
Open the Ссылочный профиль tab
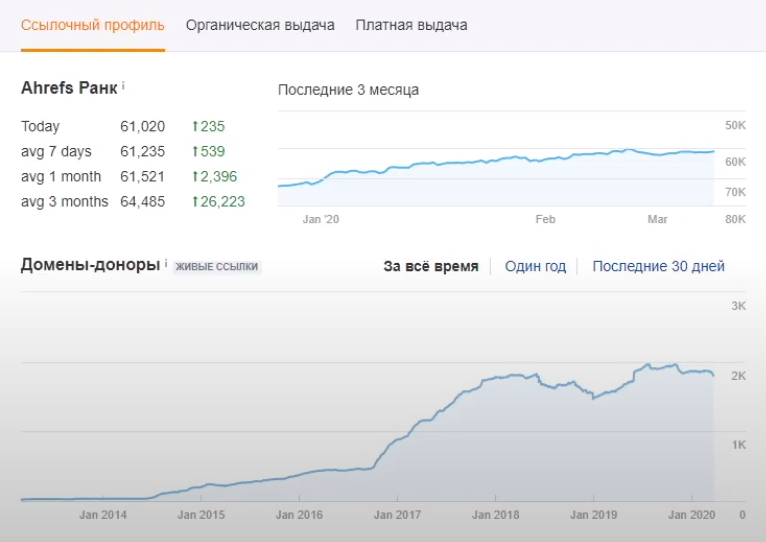coord(93,25)
